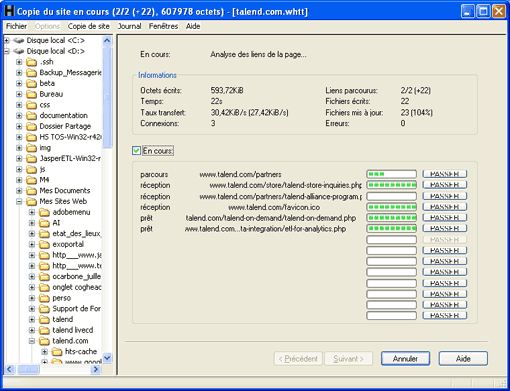Click the Disque local C: drive icon
This screenshot has width=510, height=391.
[19, 40]
